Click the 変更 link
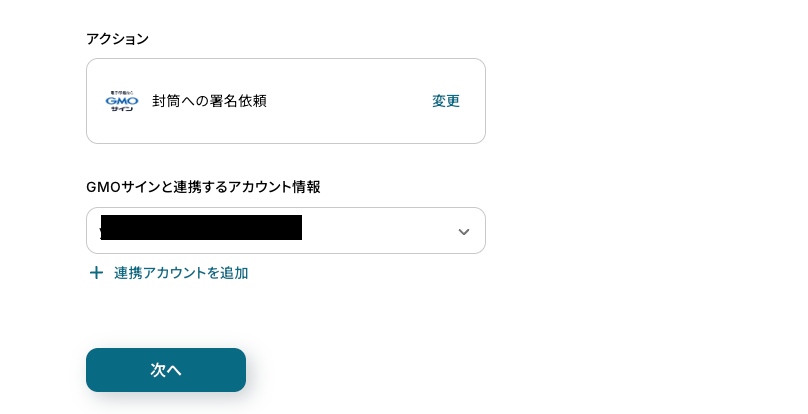The width and height of the screenshot is (808, 414). pos(446,101)
